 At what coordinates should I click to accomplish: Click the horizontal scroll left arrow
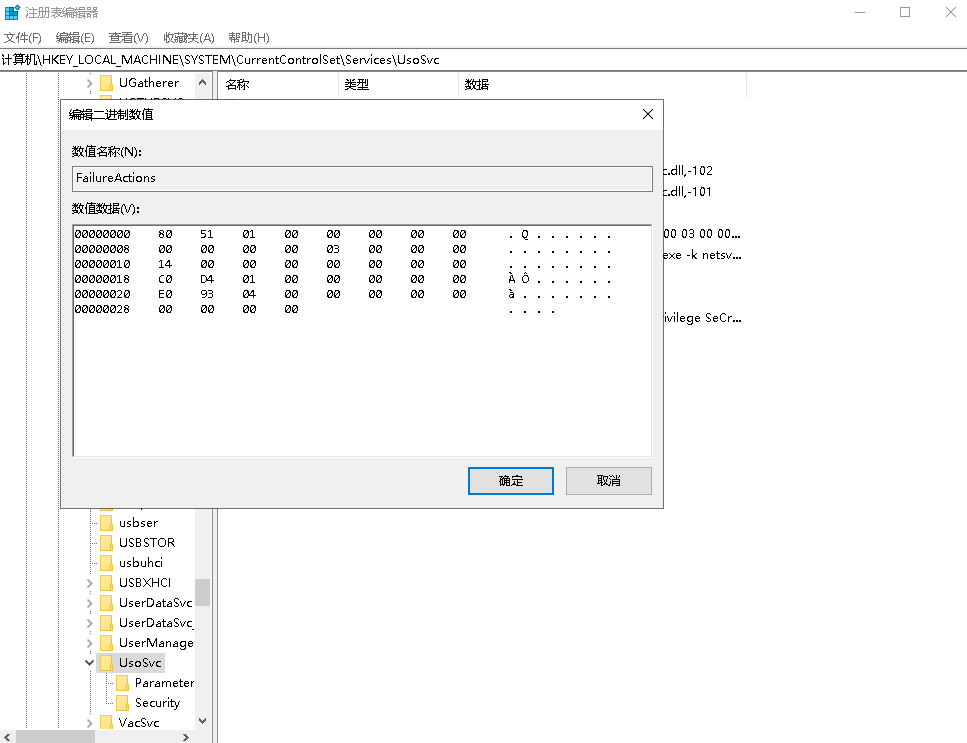7,737
